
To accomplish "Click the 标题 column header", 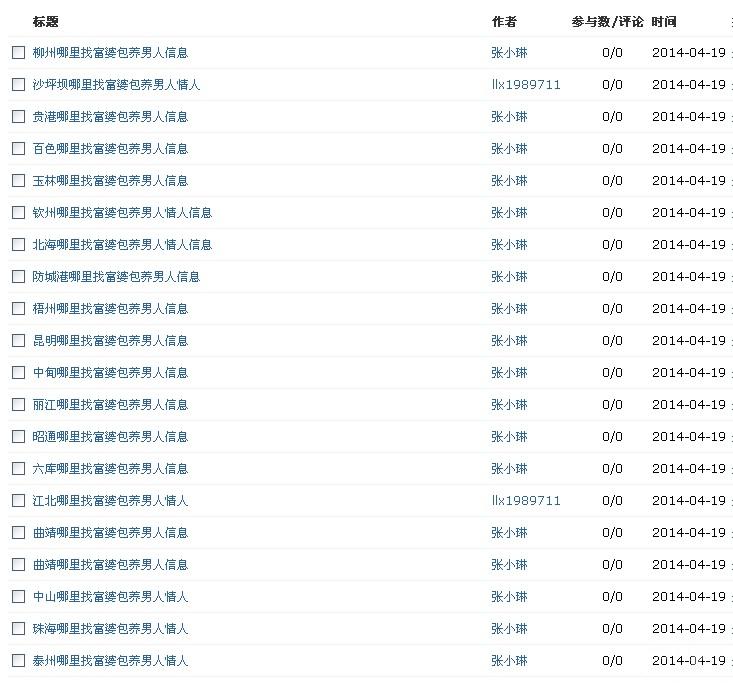I will 46,22.
